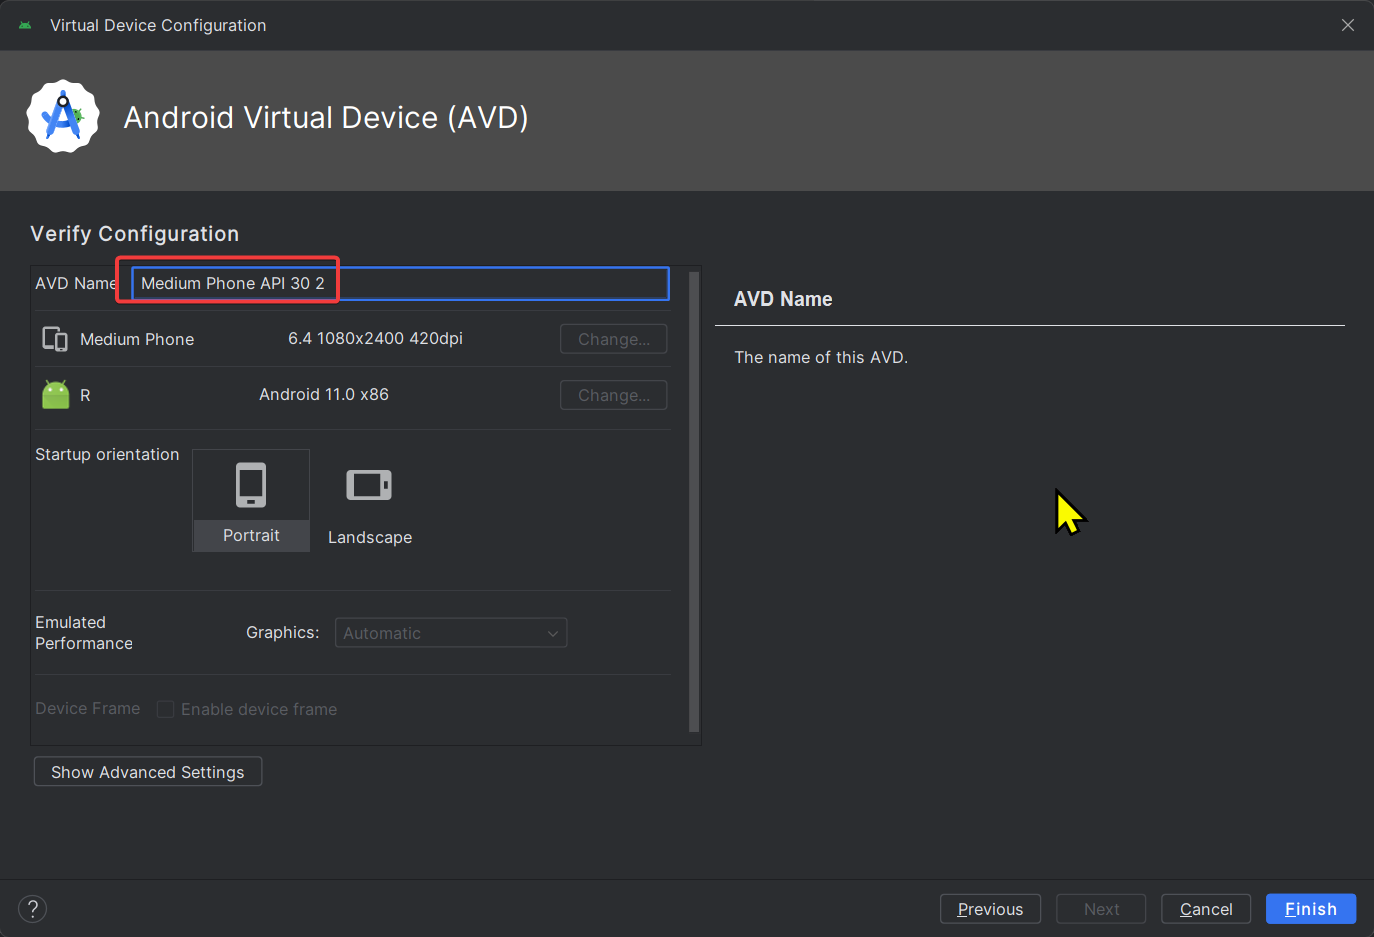Click the configuration panel vertical scrollbar
Image resolution: width=1374 pixels, height=937 pixels.
694,500
